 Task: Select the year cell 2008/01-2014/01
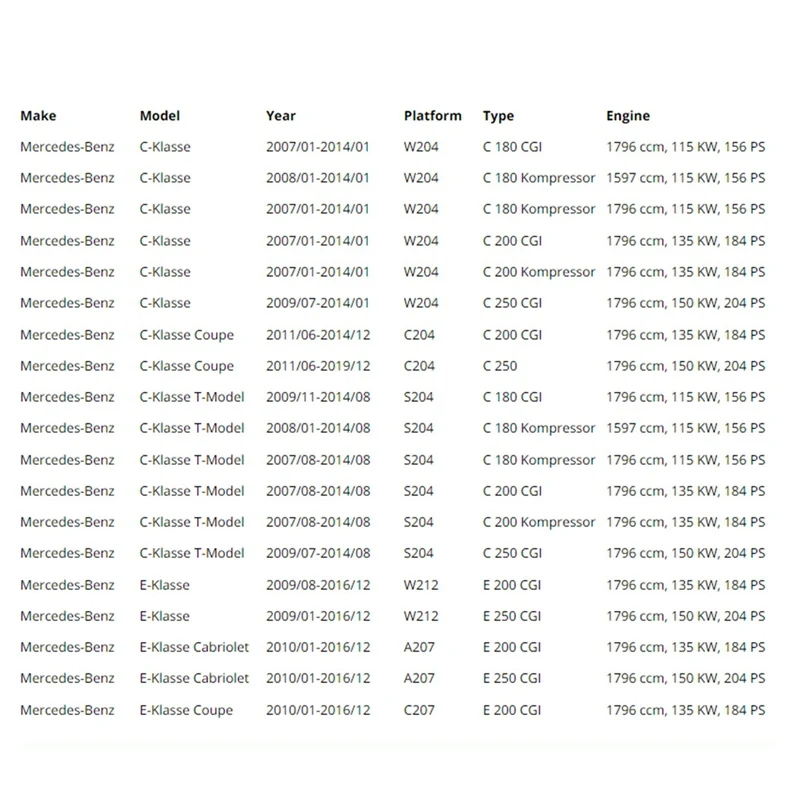(318, 178)
